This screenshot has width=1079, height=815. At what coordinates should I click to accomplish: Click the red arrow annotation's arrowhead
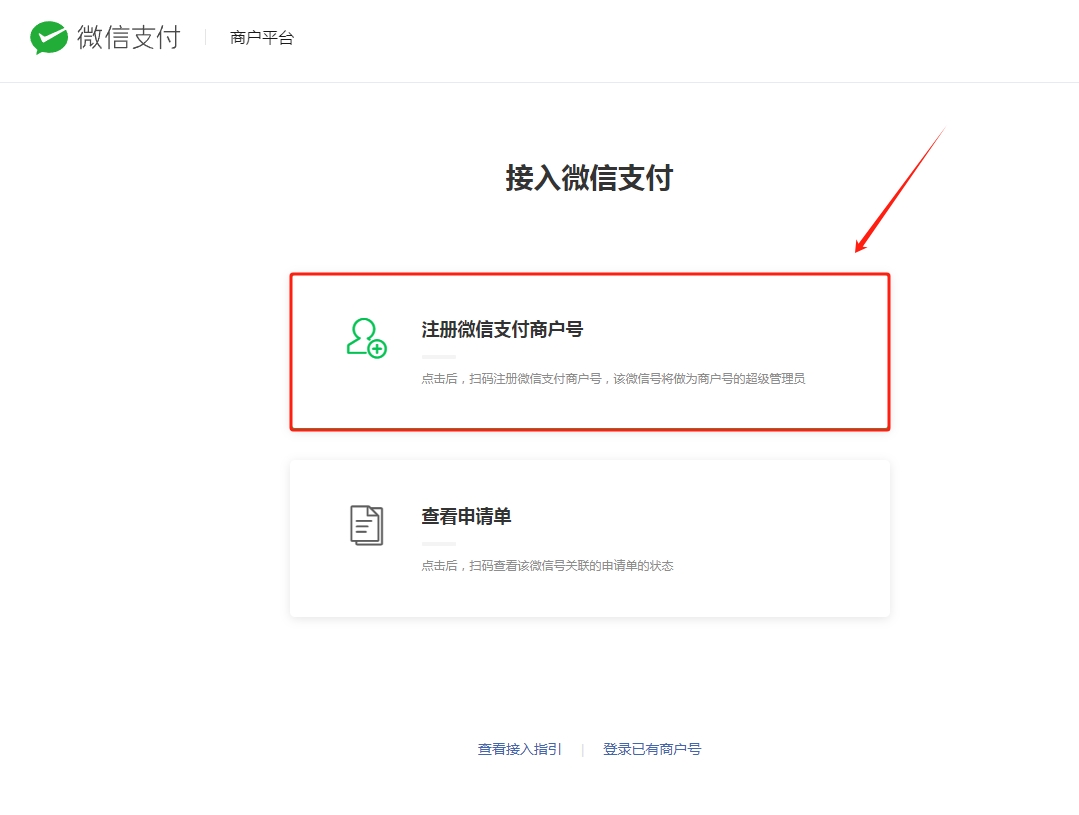[x=860, y=248]
